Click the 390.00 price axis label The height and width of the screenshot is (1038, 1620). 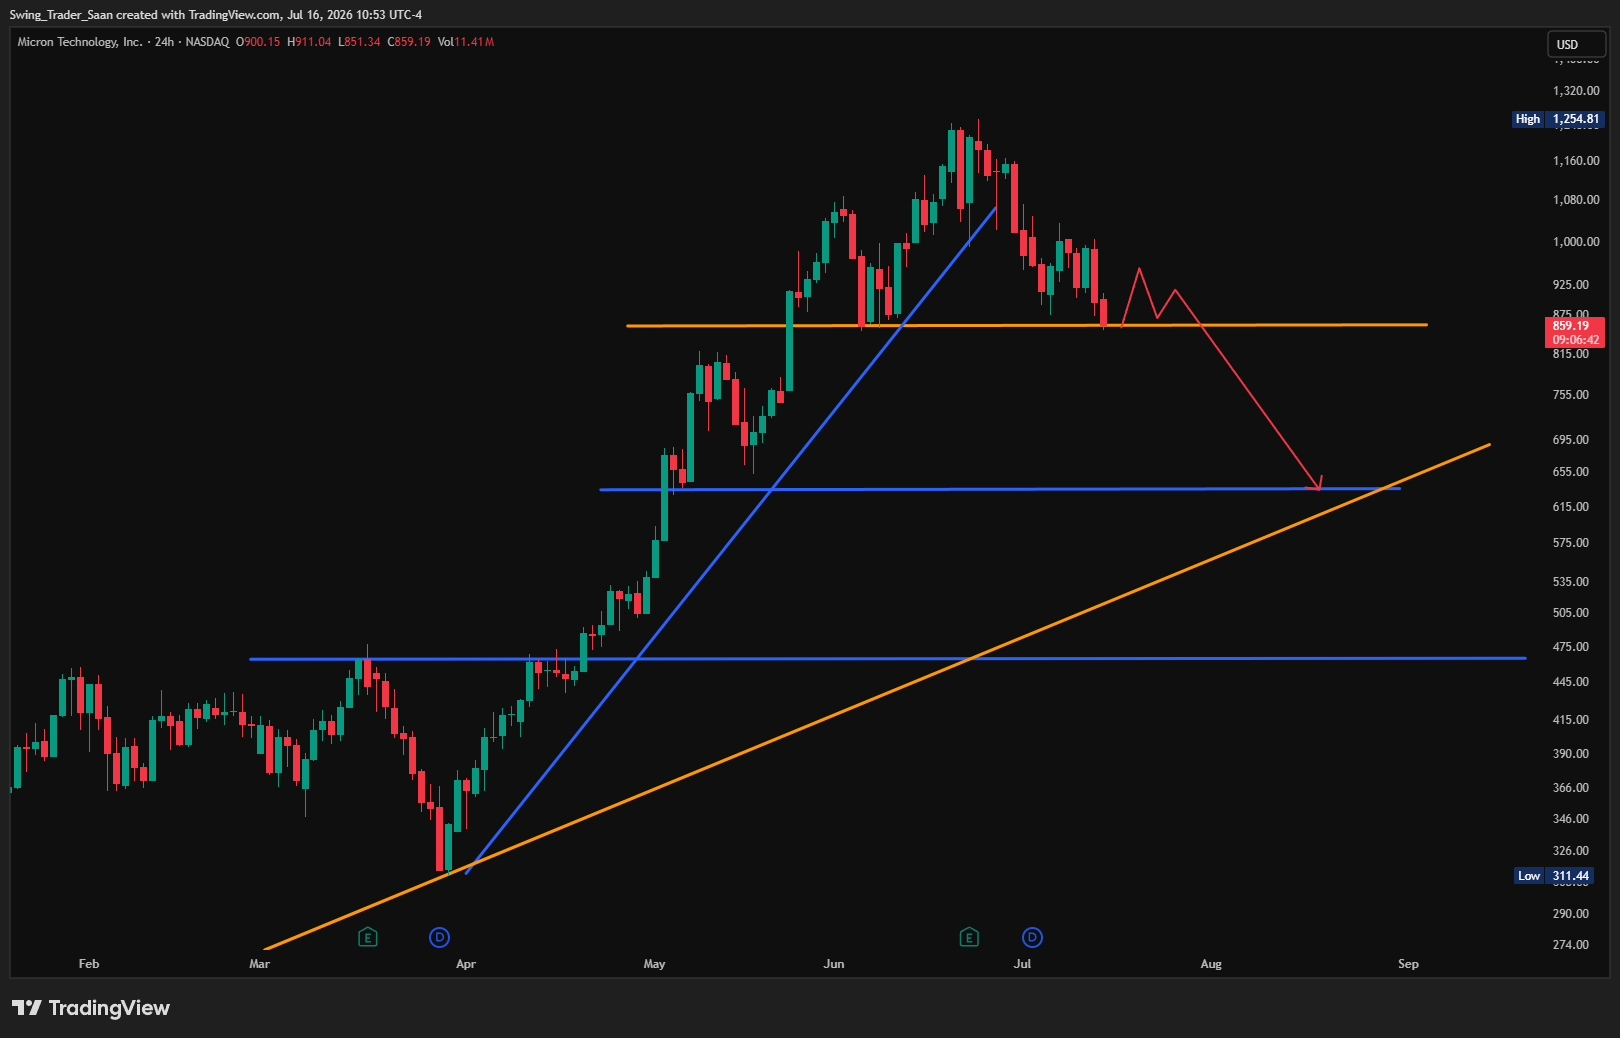(1571, 754)
